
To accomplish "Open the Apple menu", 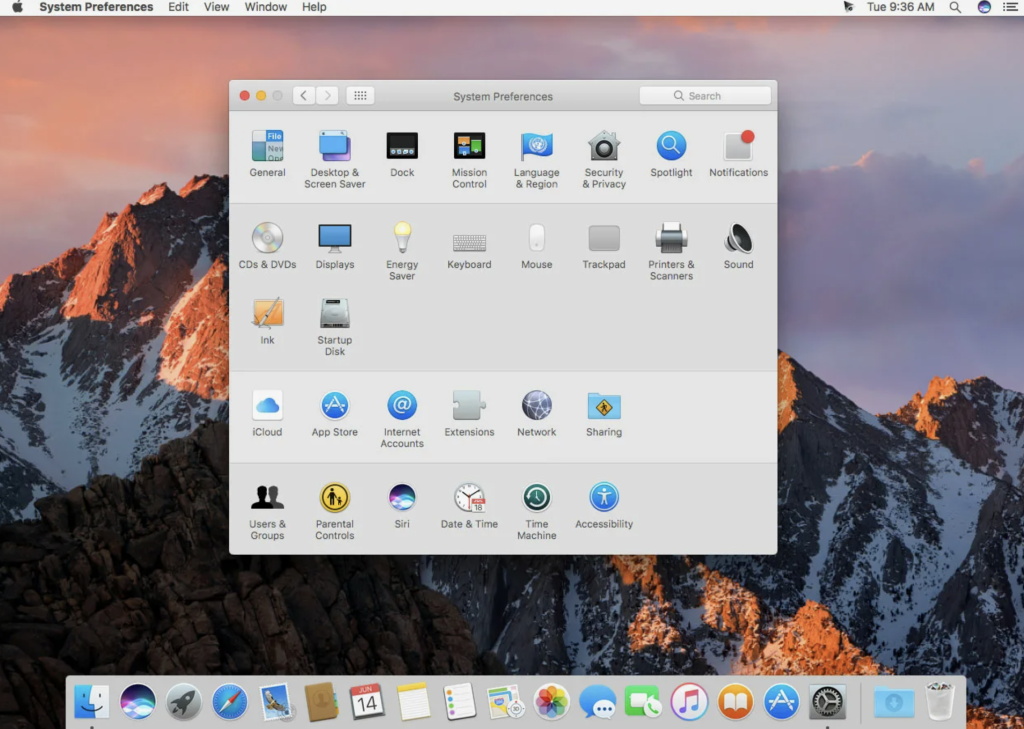I will pyautogui.click(x=18, y=7).
